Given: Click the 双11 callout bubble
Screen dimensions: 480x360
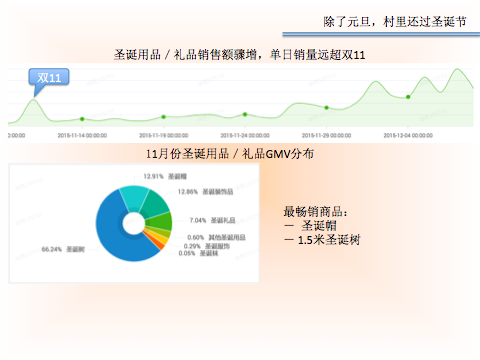Looking at the screenshot, I should [x=49, y=78].
